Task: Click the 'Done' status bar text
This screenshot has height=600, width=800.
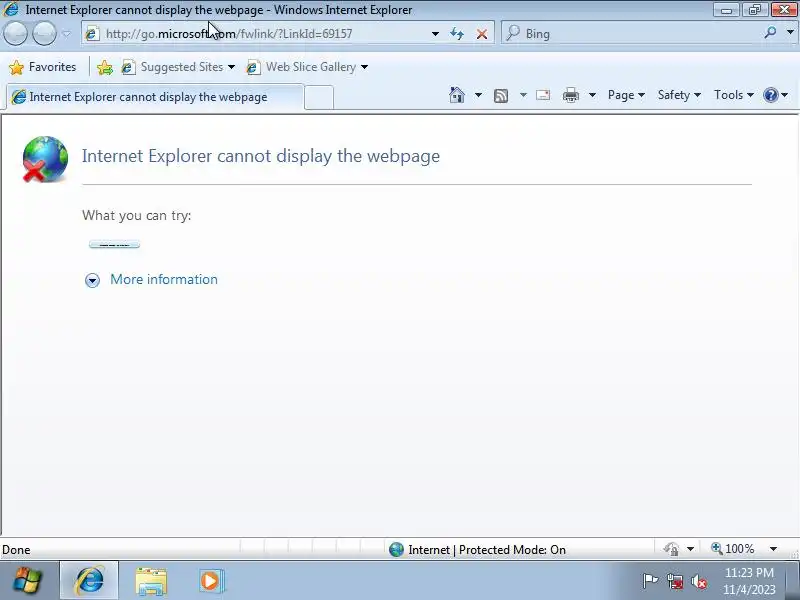Action: coord(16,550)
